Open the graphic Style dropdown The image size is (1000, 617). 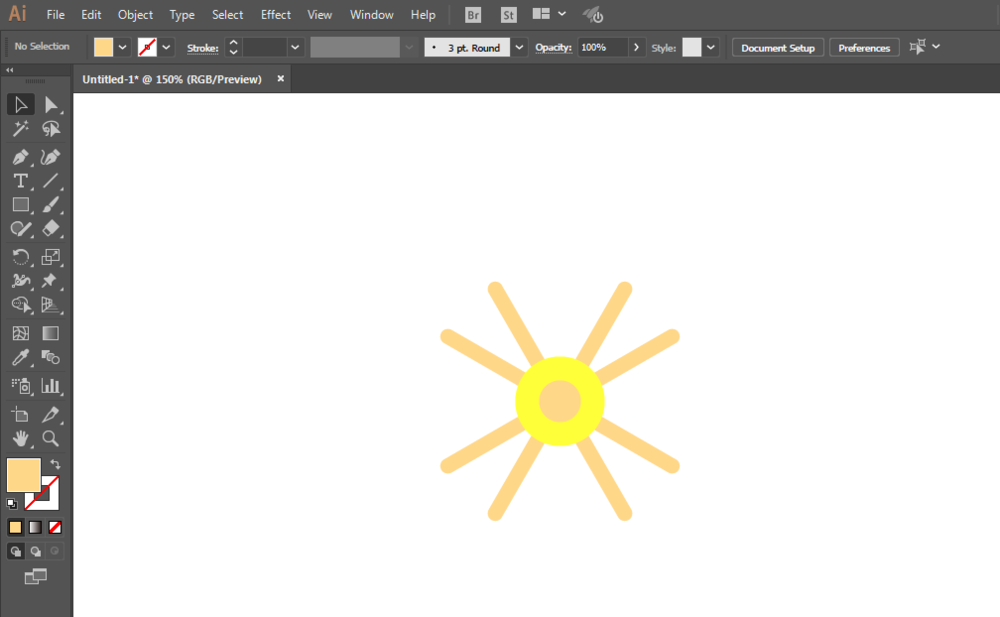coord(710,47)
